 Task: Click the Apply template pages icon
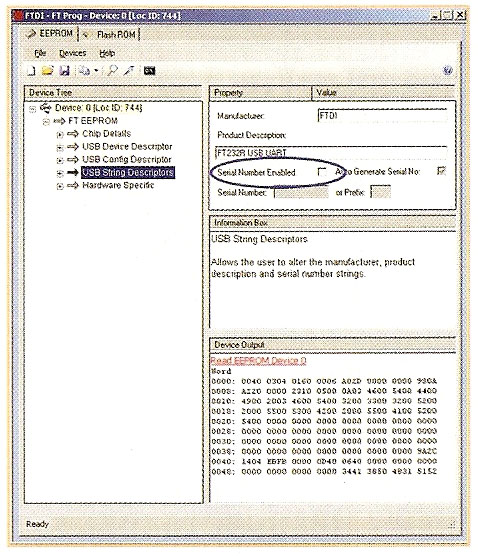pyautogui.click(x=84, y=71)
